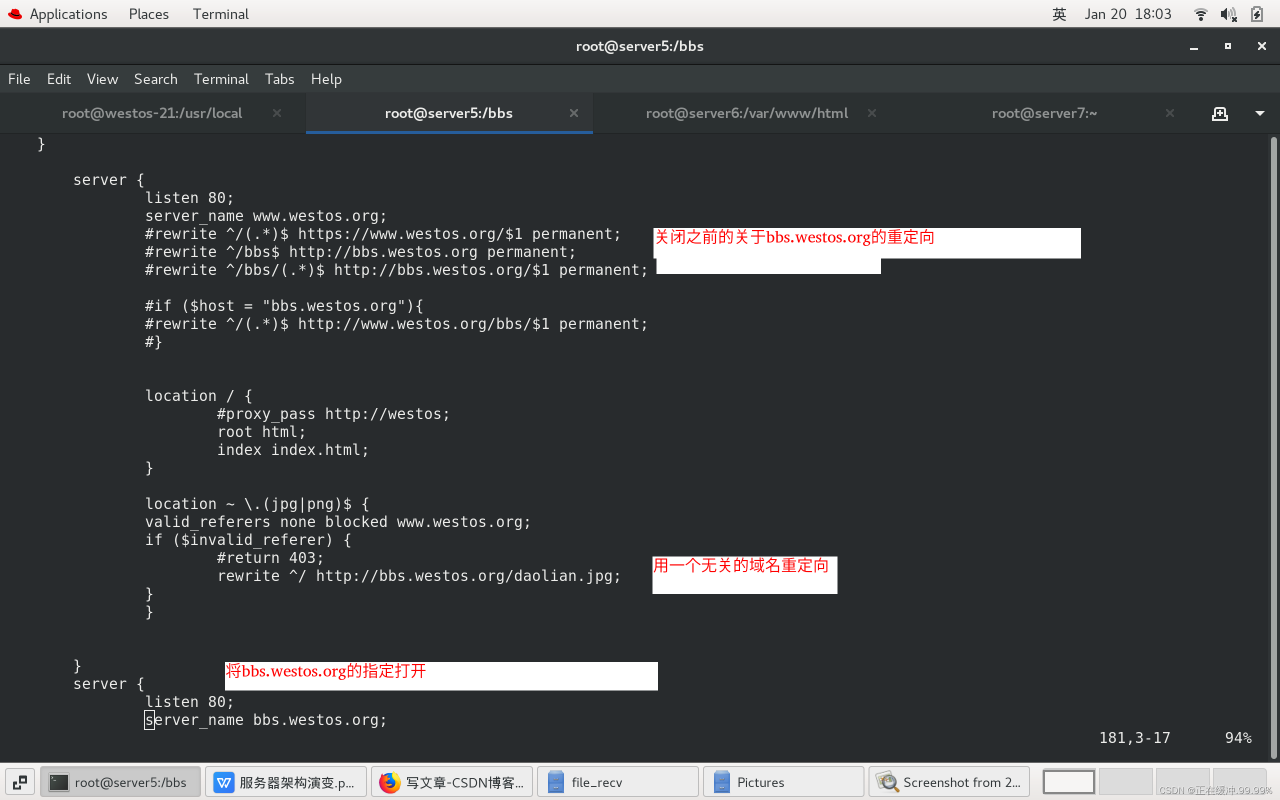Click the server_name www.westos.org; line
This screenshot has width=1280, height=800.
266,216
